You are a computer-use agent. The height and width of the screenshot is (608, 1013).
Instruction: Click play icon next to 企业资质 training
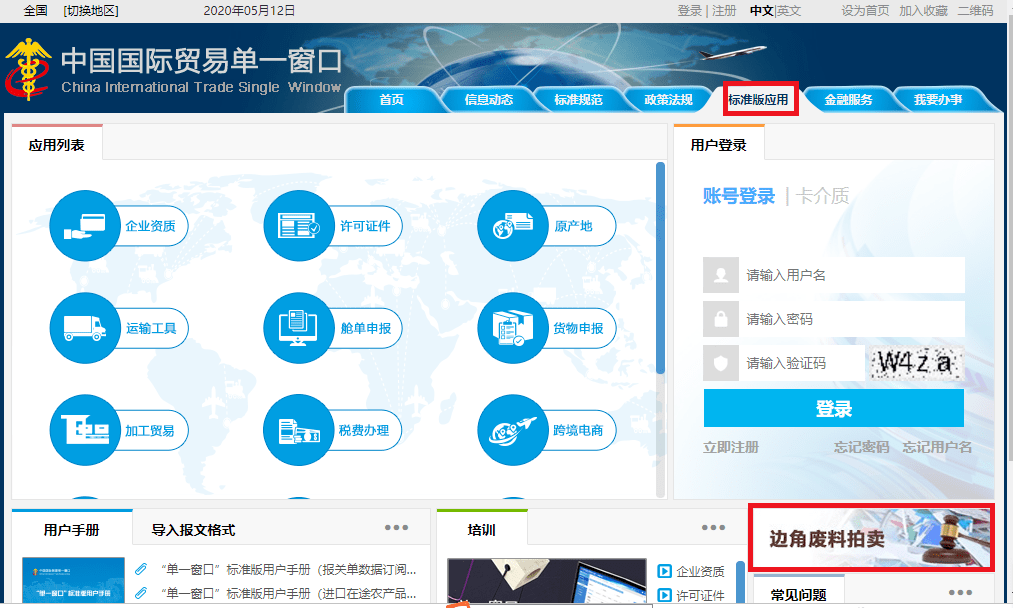[664, 571]
